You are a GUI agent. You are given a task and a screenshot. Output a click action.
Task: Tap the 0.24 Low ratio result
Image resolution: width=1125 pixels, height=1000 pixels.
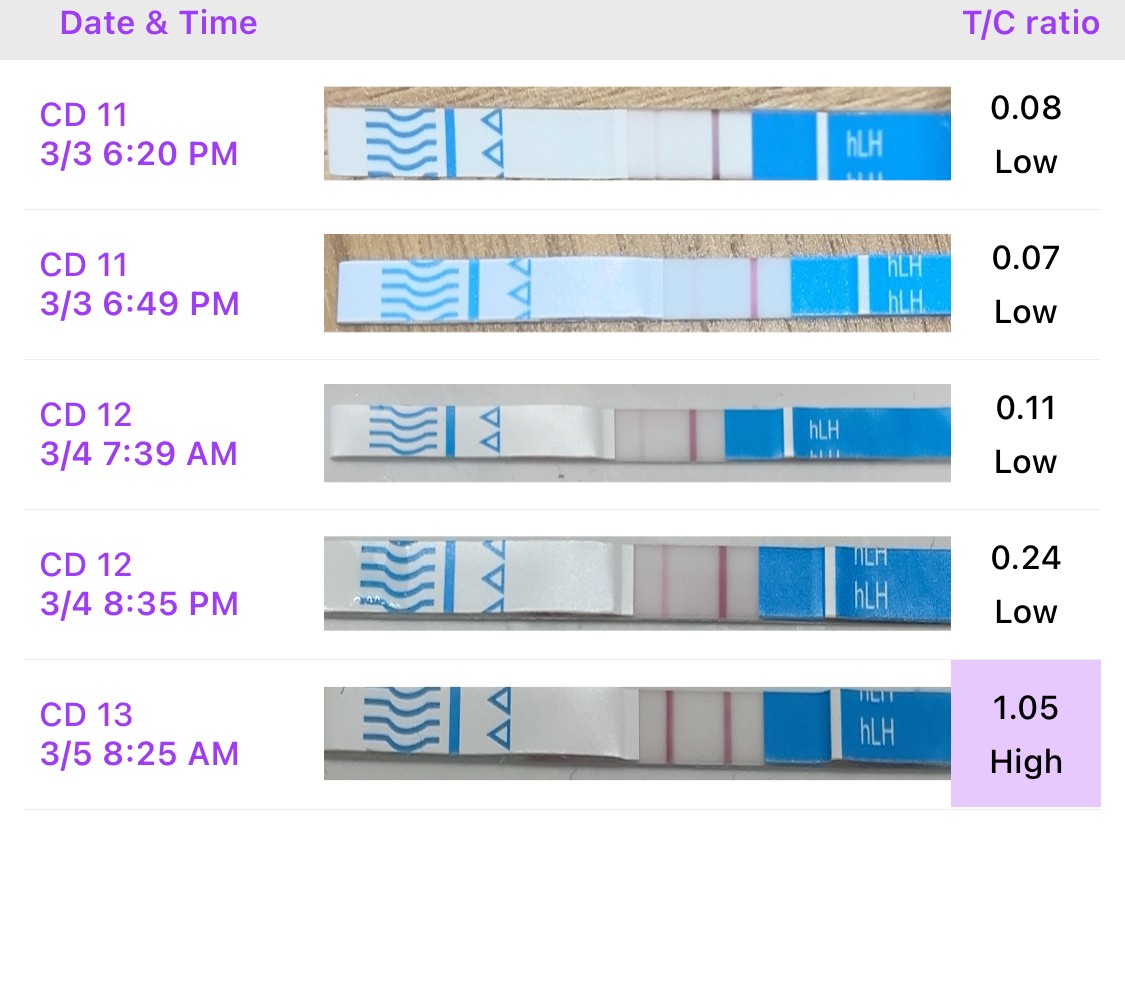(1025, 584)
